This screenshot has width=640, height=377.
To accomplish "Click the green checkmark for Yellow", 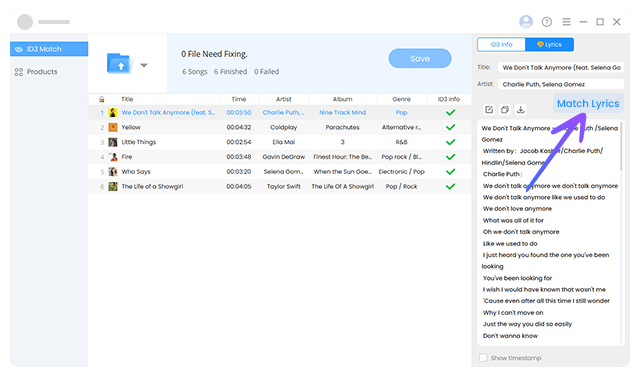I will pyautogui.click(x=450, y=127).
